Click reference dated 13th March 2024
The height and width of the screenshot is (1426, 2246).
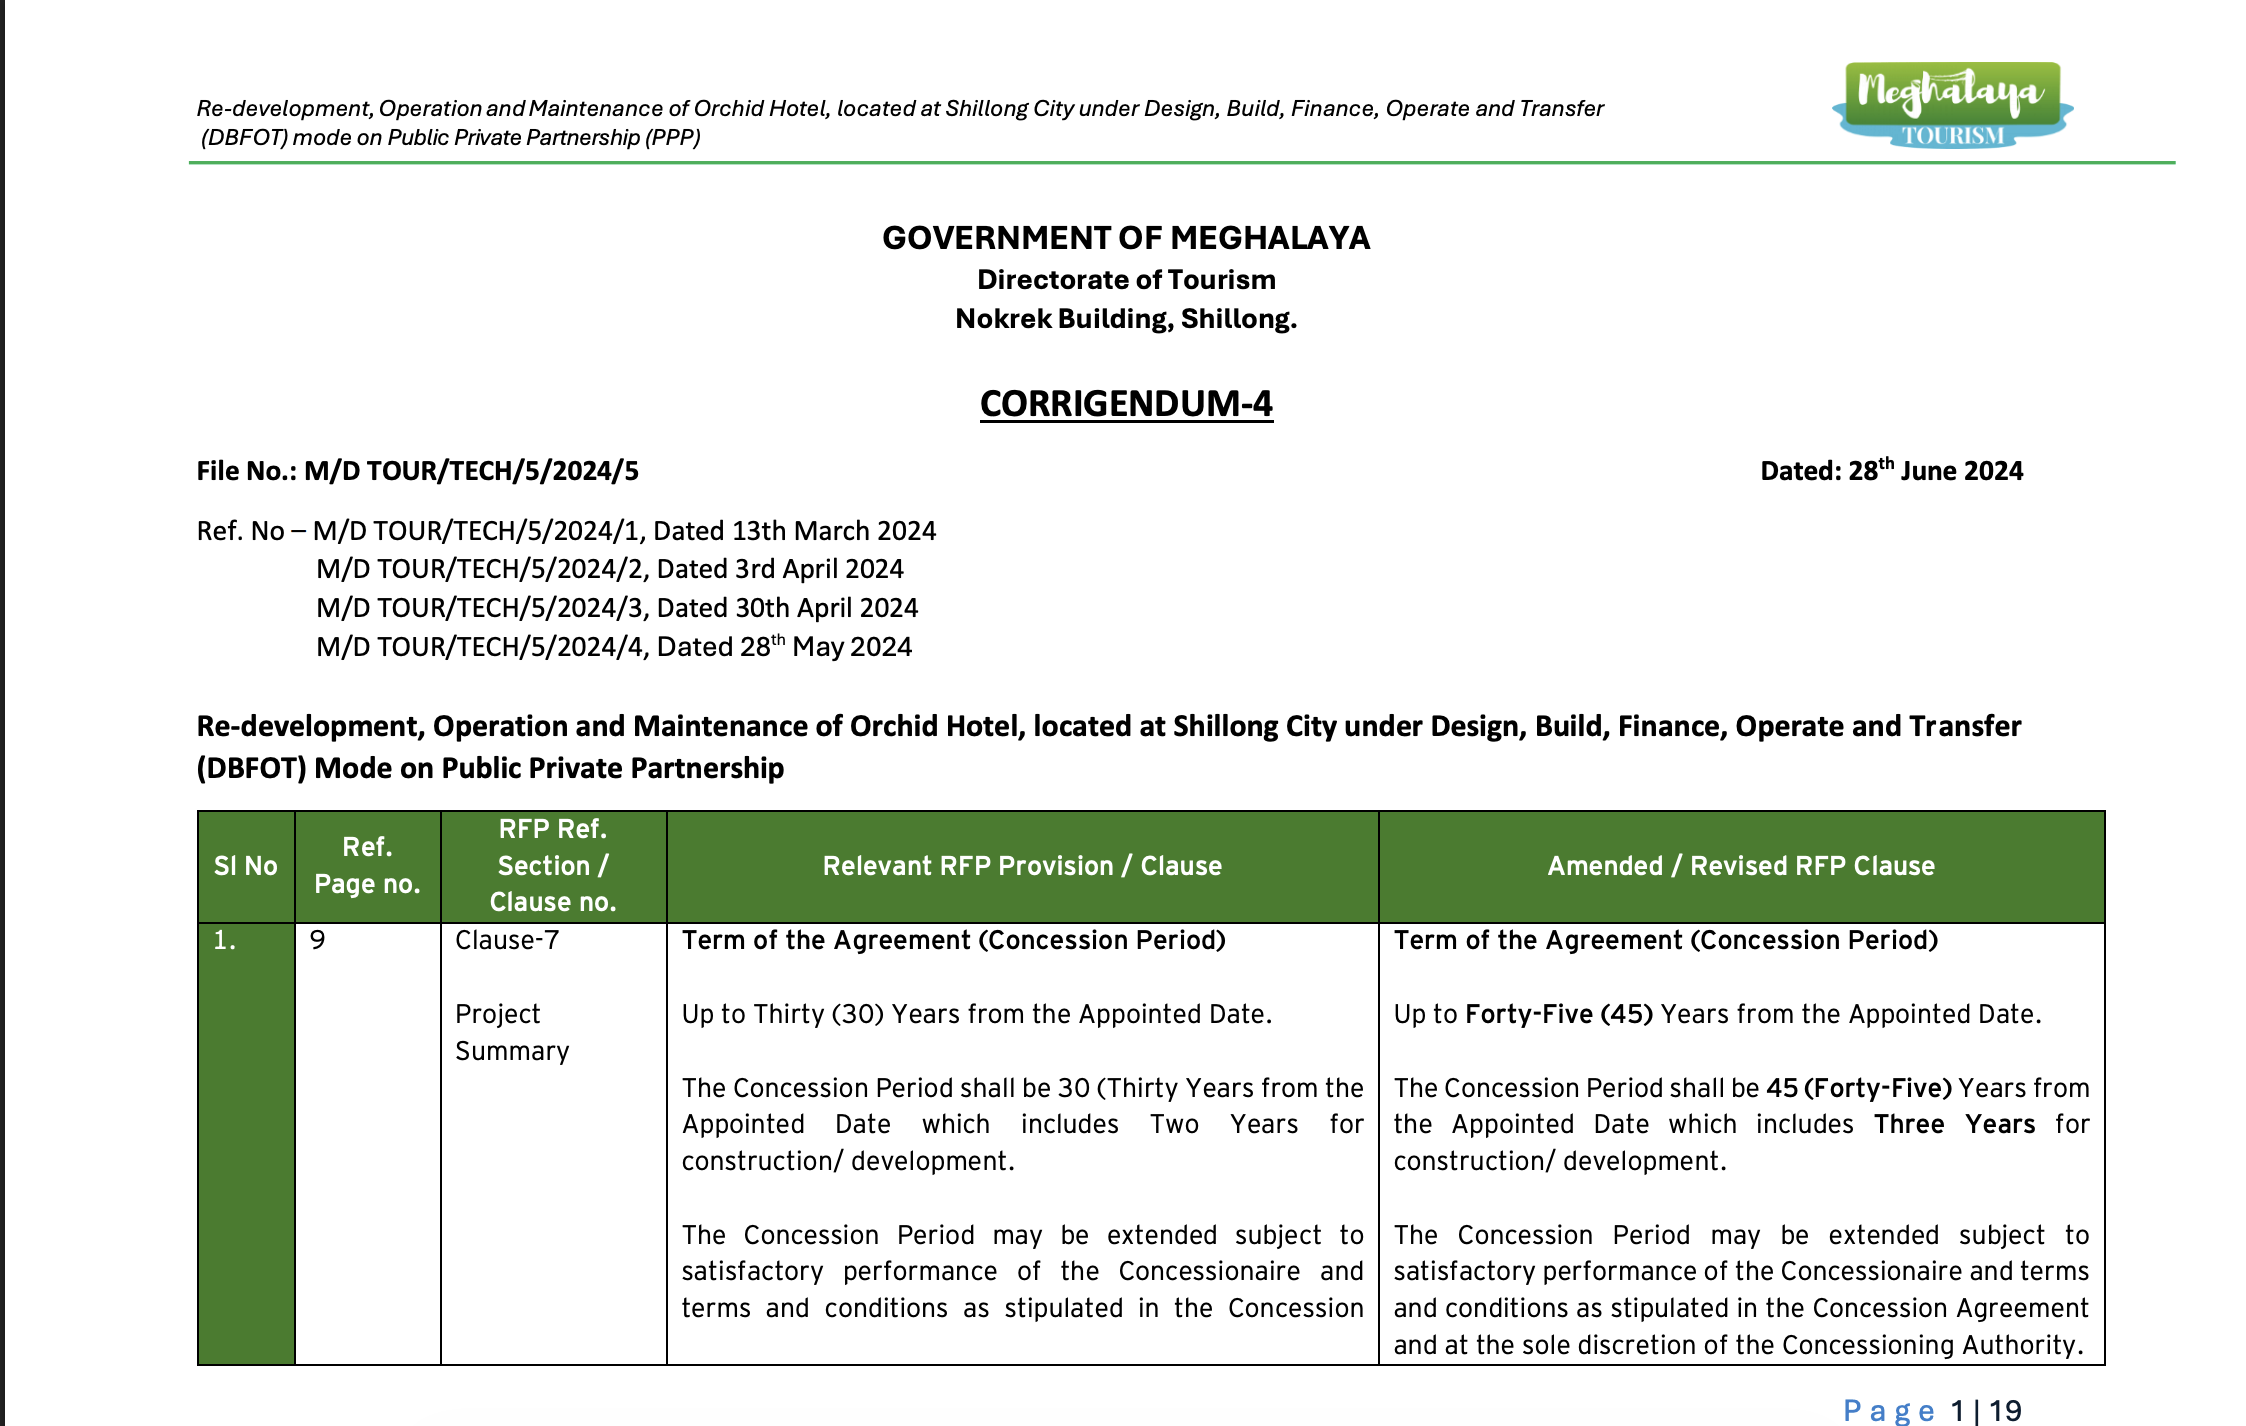click(624, 531)
